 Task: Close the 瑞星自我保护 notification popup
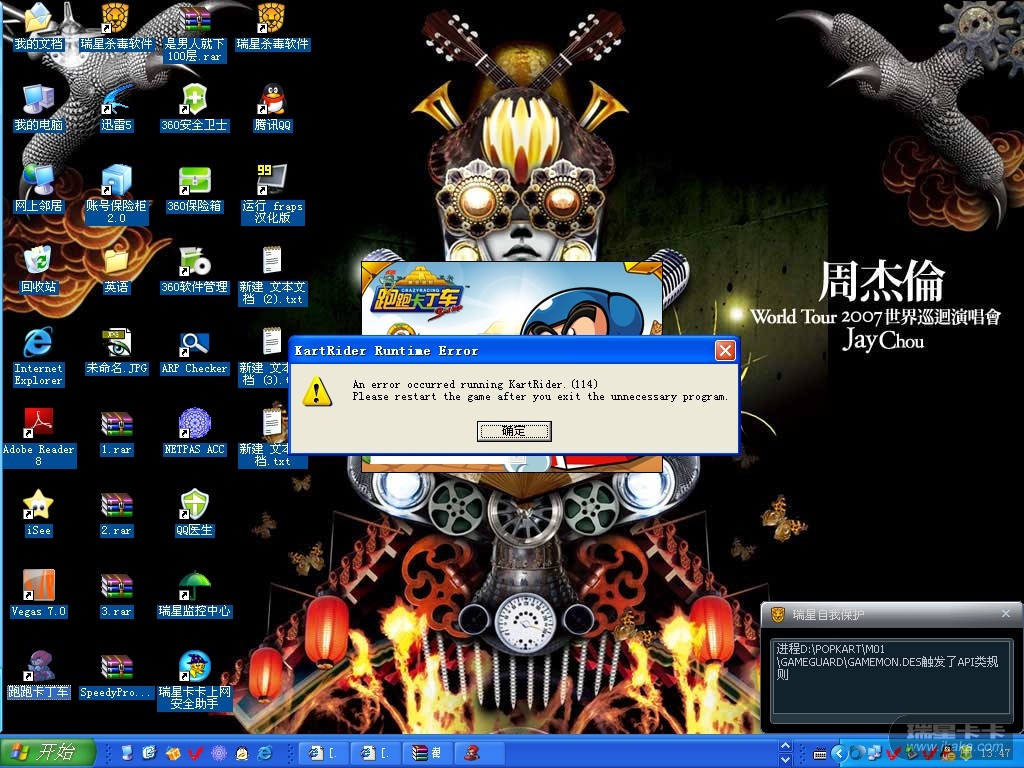[1006, 614]
